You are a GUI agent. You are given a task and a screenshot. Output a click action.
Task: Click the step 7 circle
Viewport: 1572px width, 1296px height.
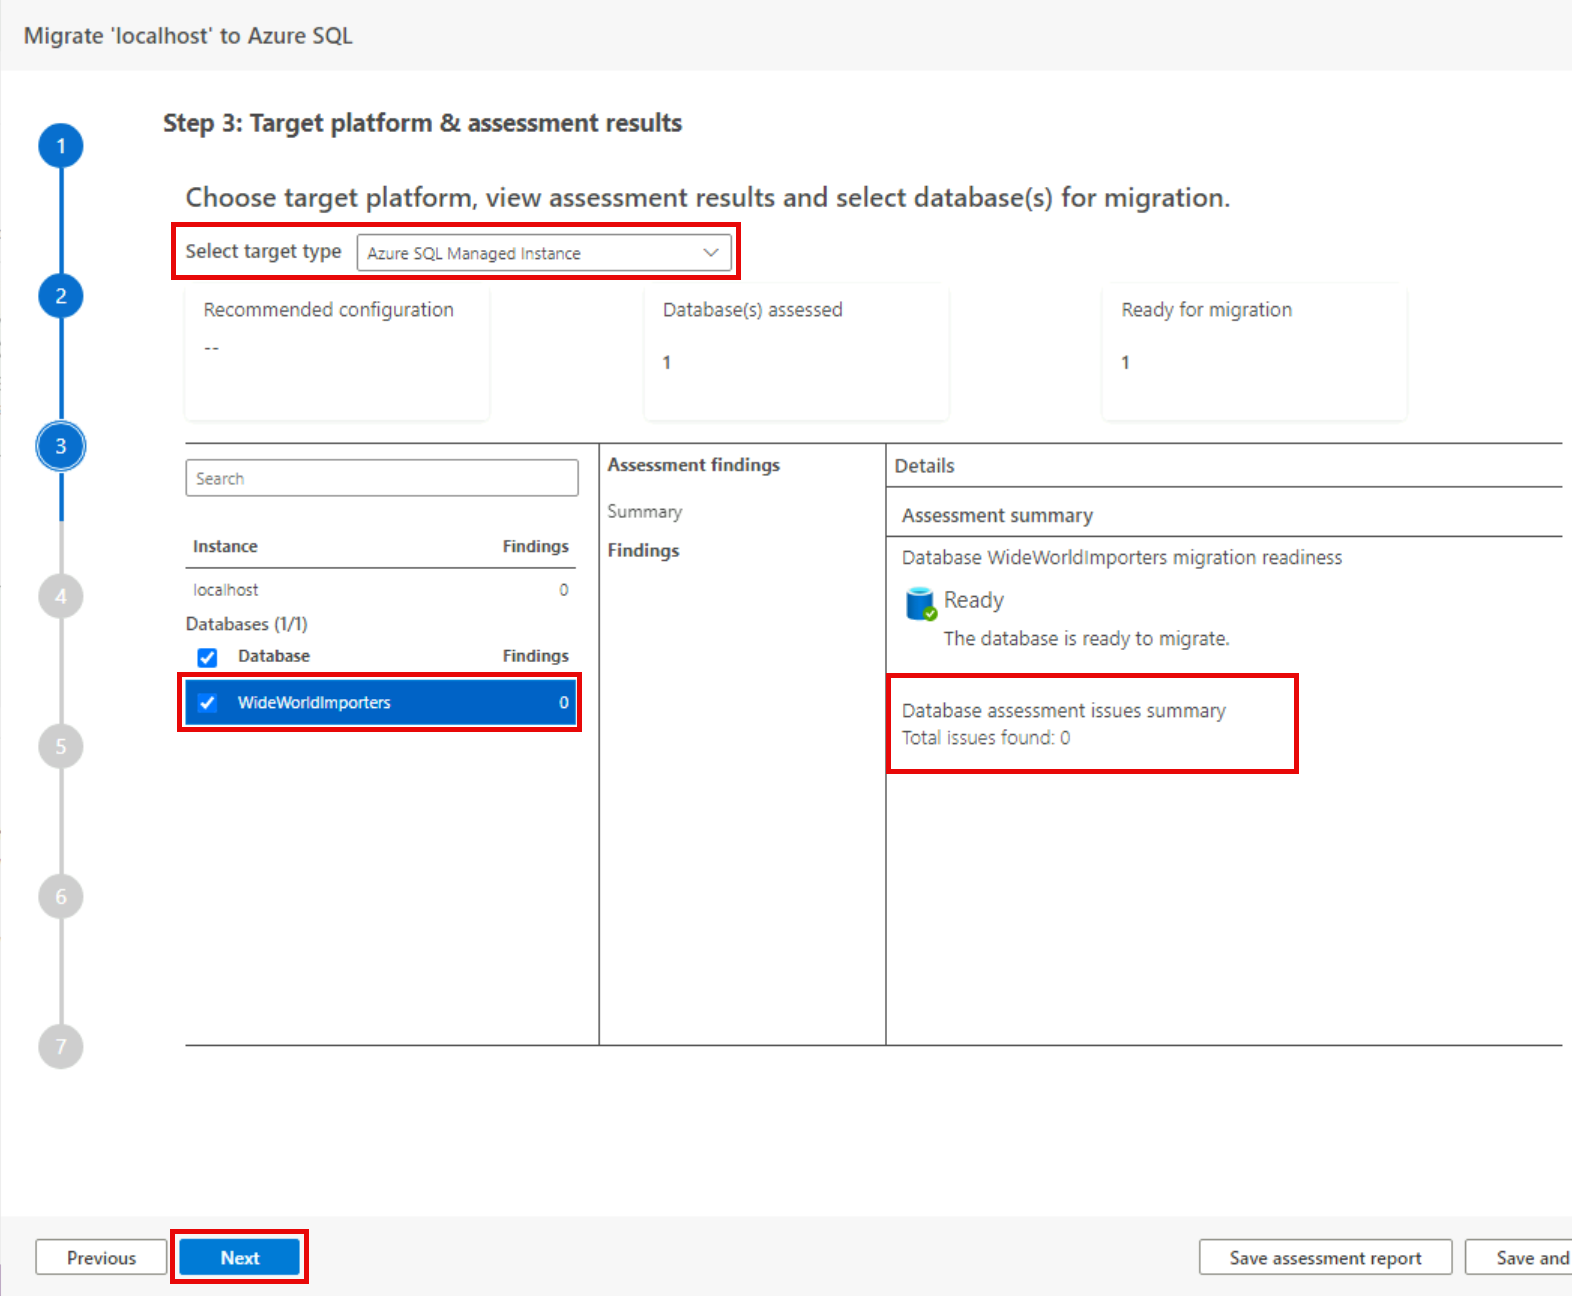coord(61,1047)
